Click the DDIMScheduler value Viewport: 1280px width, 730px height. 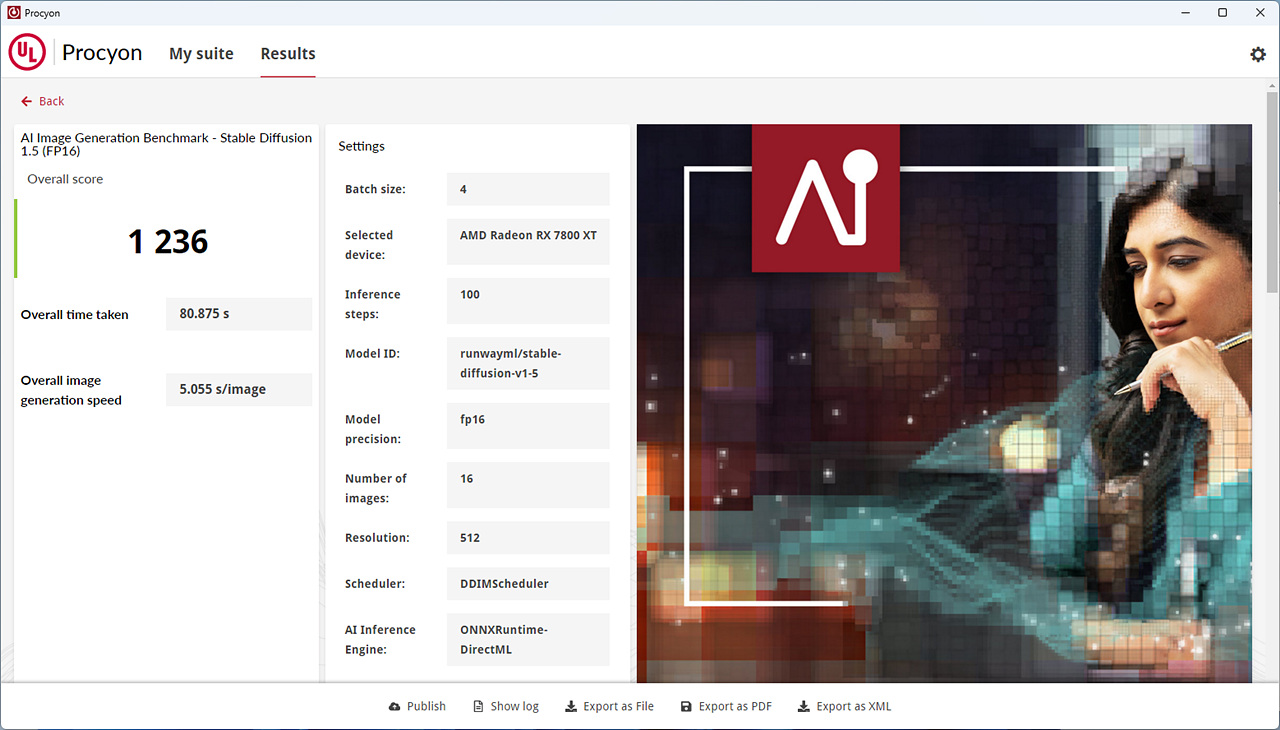528,584
